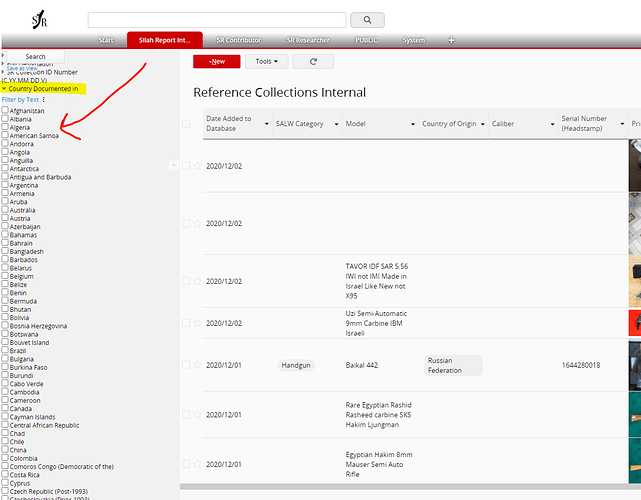The image size is (641, 500).
Task: Click the magnifier search button
Action: click(367, 20)
